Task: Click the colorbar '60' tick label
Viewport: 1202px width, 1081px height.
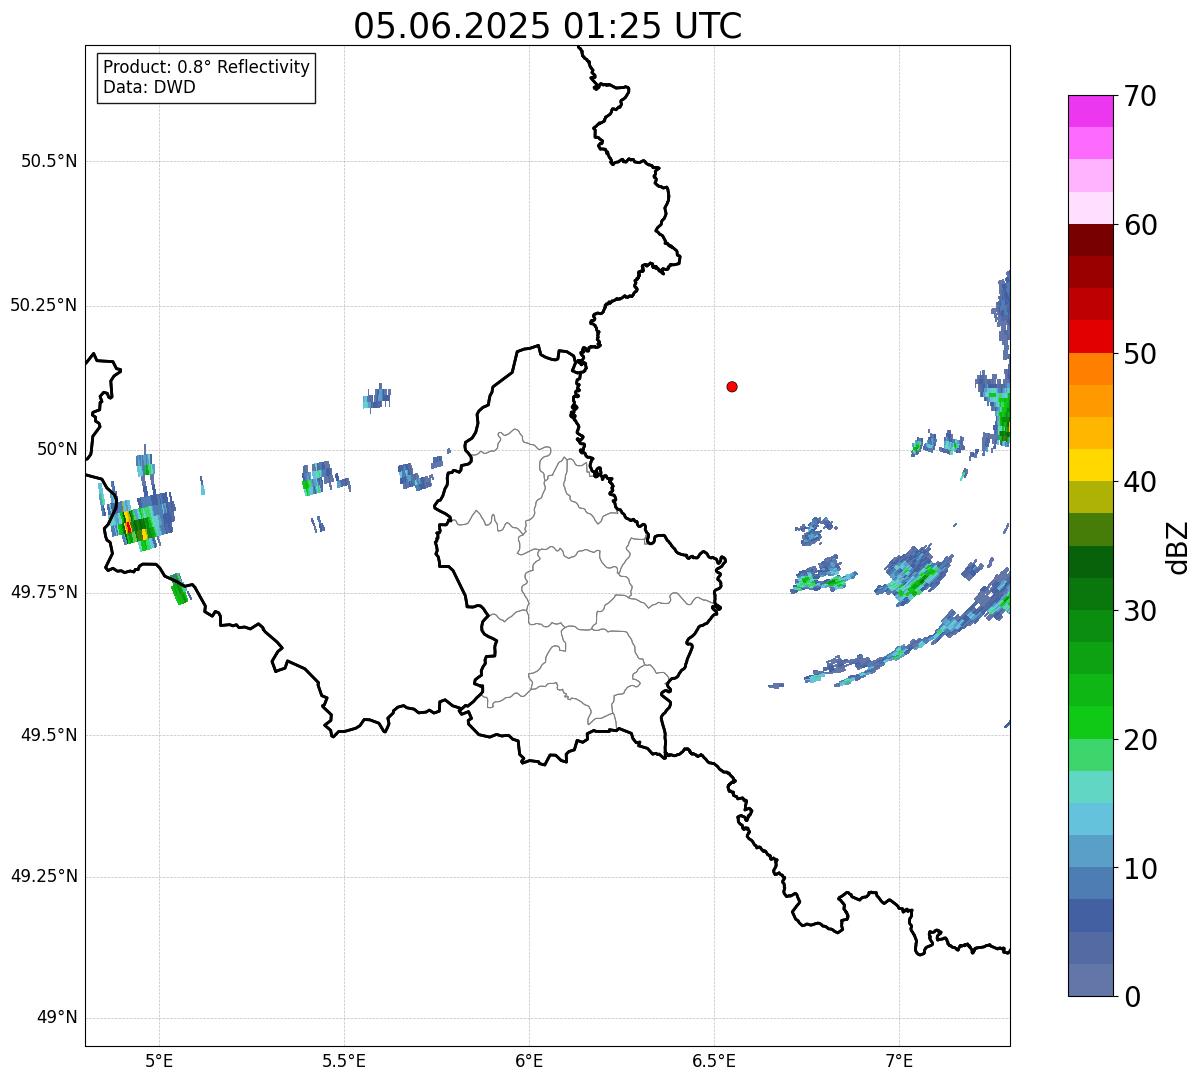Action: click(1141, 225)
